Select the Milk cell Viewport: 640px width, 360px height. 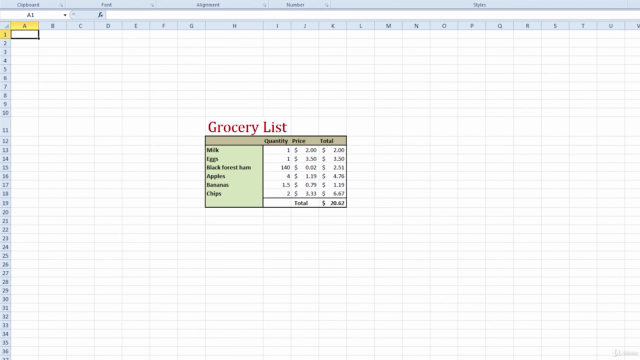tap(234, 150)
